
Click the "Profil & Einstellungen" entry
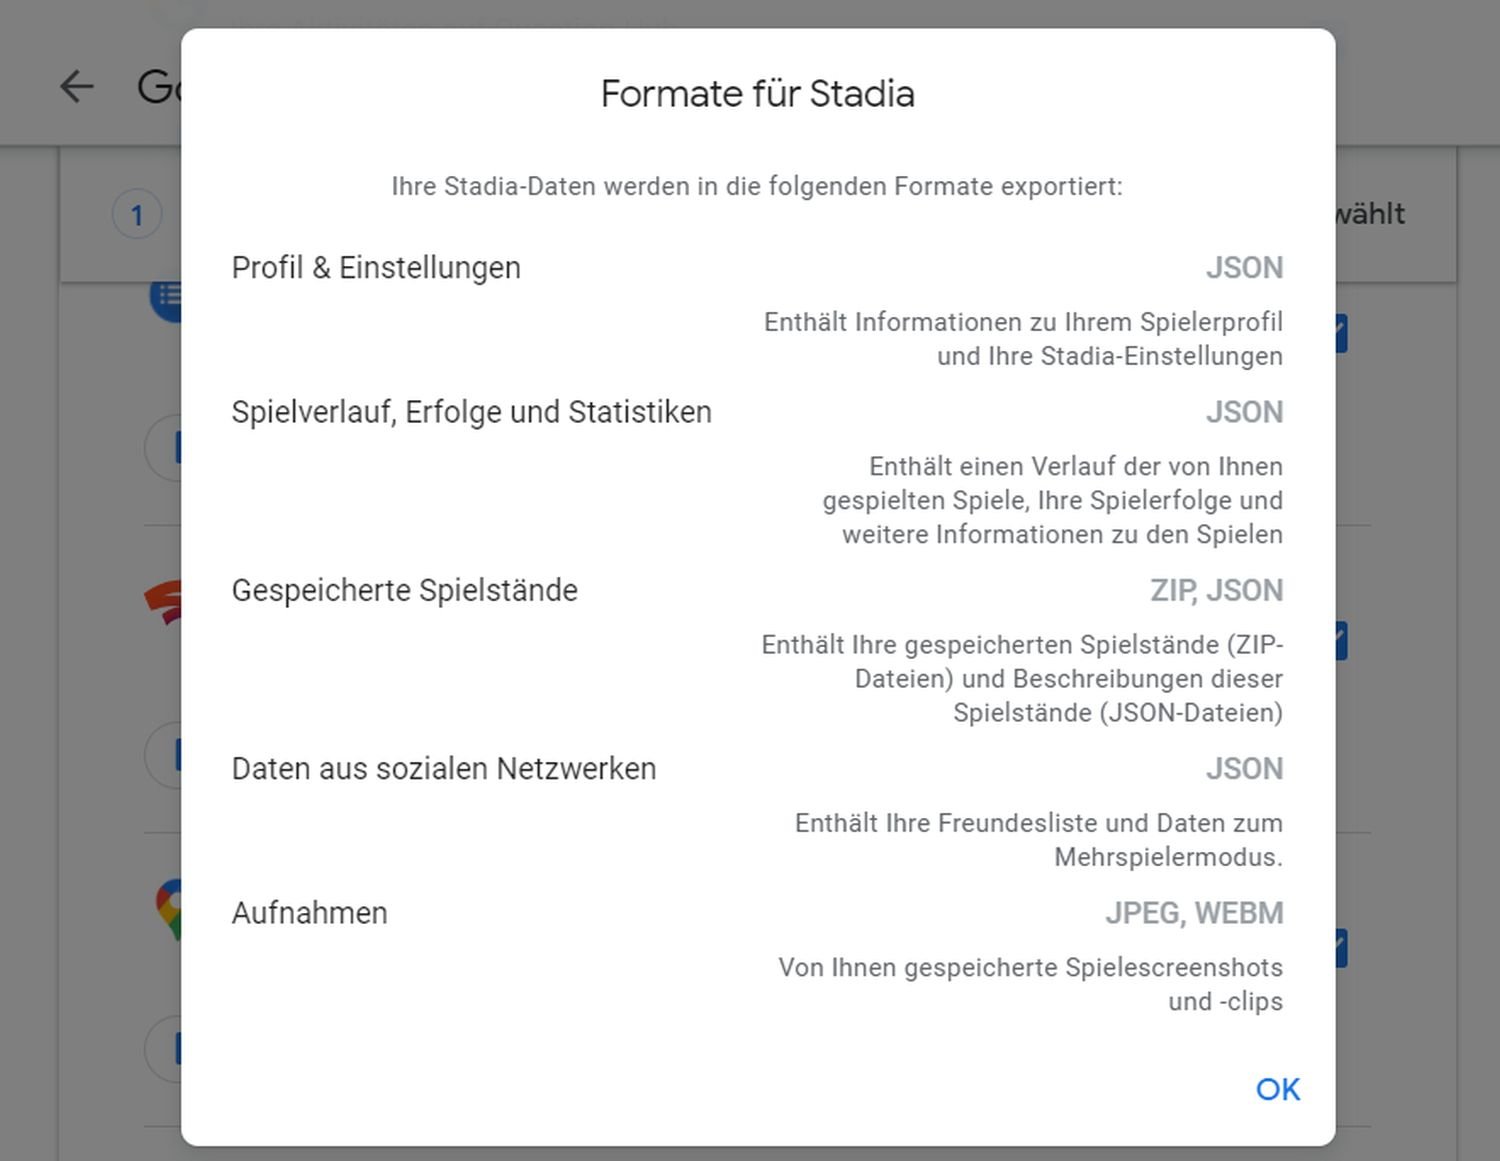click(376, 268)
